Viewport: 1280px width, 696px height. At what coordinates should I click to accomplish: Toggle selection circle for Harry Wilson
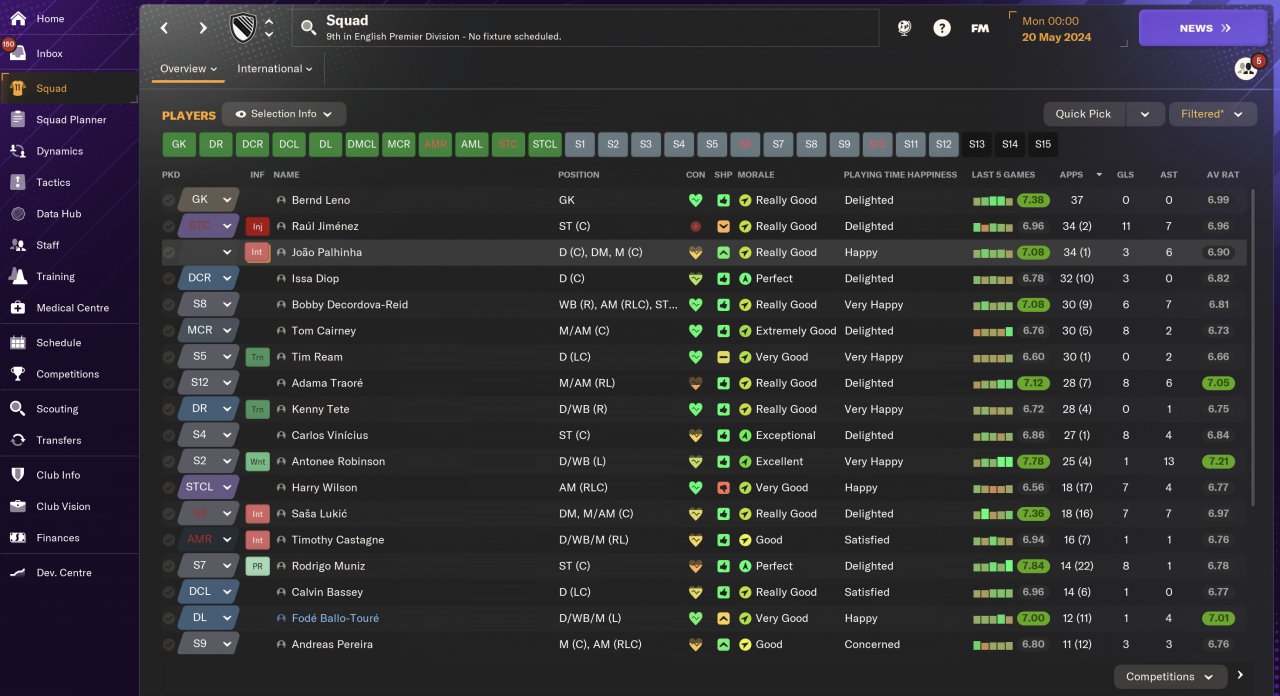(168, 487)
